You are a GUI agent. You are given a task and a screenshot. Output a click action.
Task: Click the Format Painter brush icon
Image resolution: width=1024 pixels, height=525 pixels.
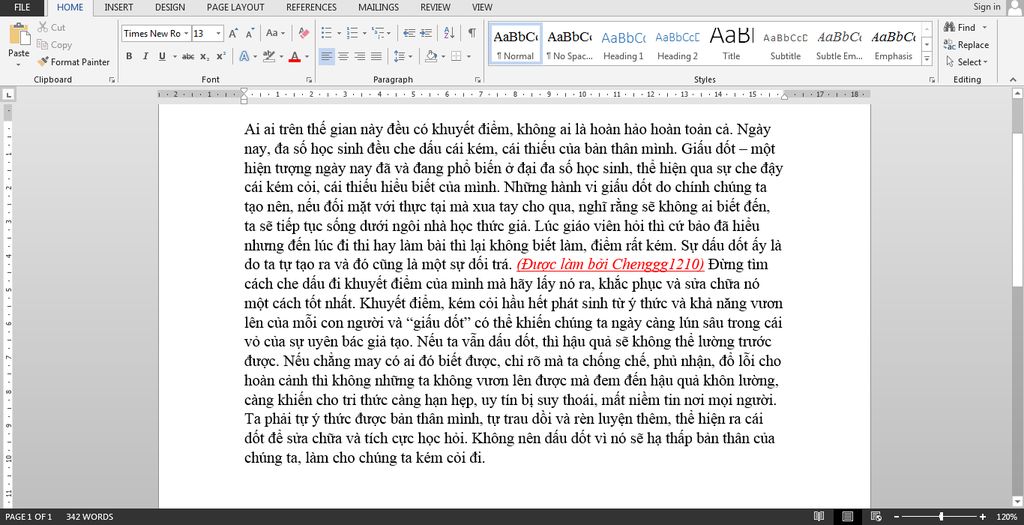(43, 62)
